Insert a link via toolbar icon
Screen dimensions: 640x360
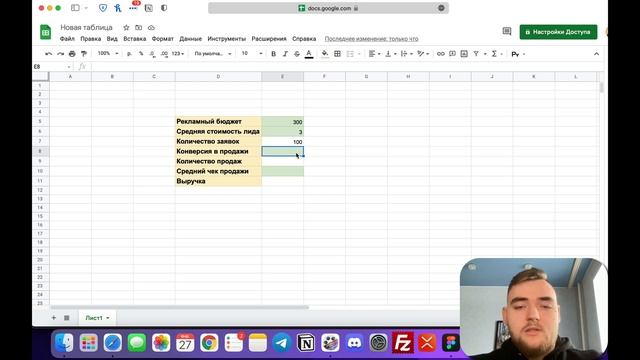(x=440, y=53)
